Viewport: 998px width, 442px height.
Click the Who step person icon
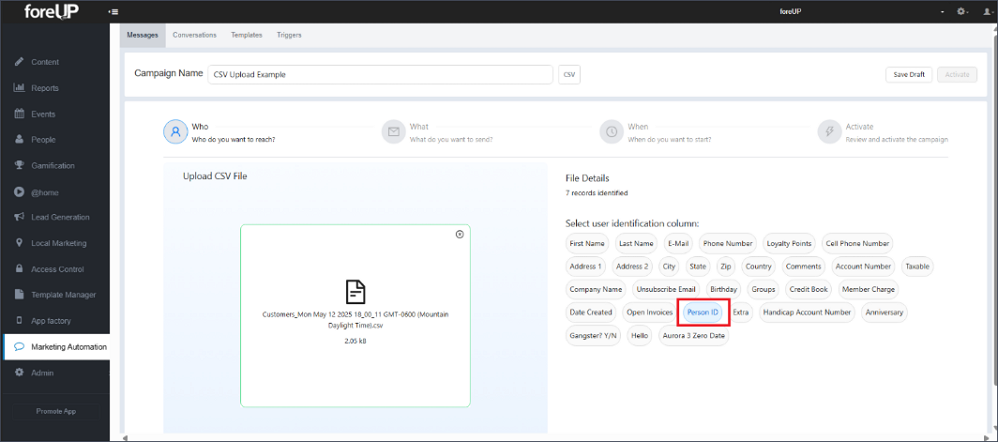point(175,132)
